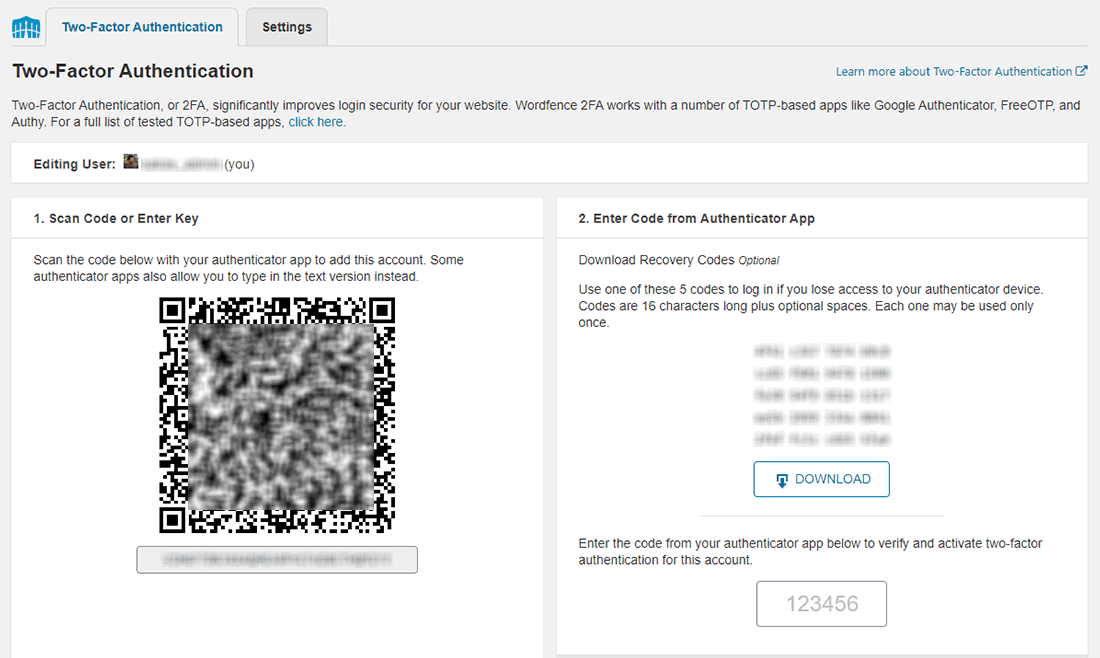Click the blurred username beside the avatar
The width and height of the screenshot is (1100, 658).
(x=180, y=163)
